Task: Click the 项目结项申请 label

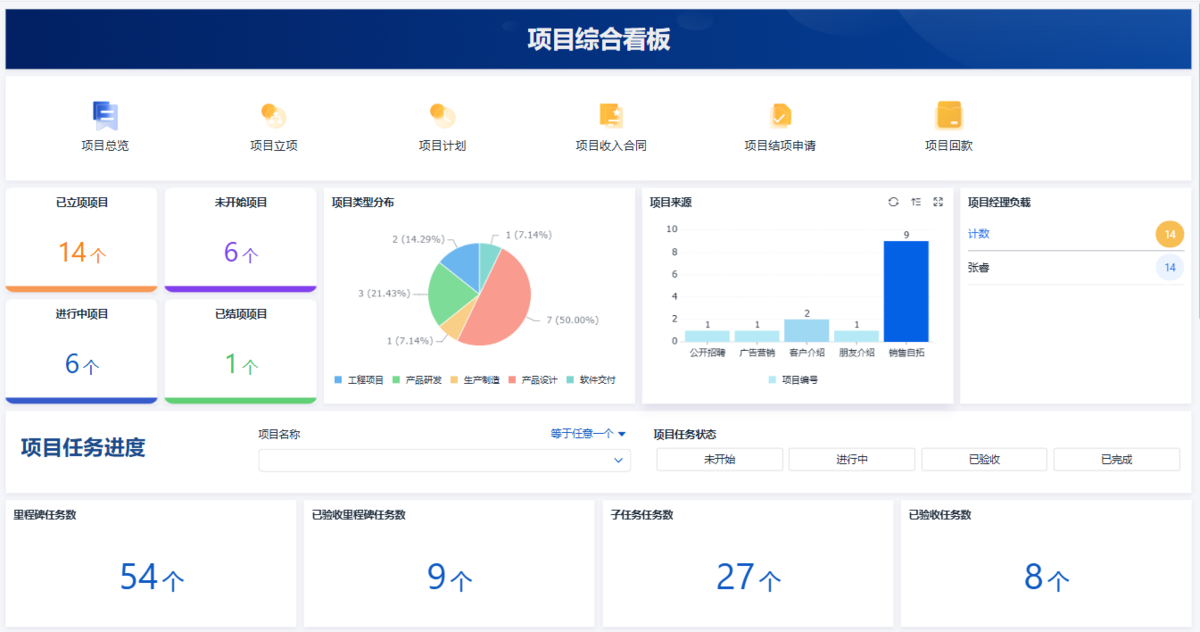Action: click(x=780, y=146)
